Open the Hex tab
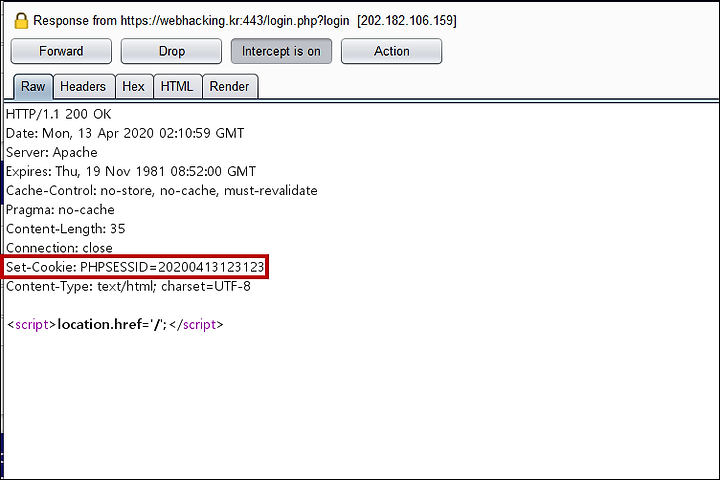 [134, 86]
